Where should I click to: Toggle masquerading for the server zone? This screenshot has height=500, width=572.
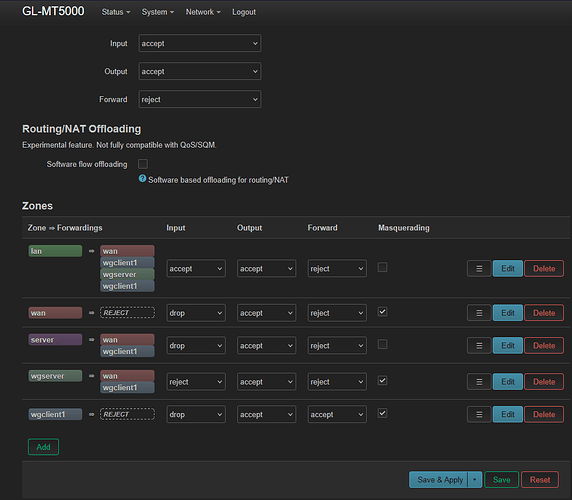click(x=382, y=344)
